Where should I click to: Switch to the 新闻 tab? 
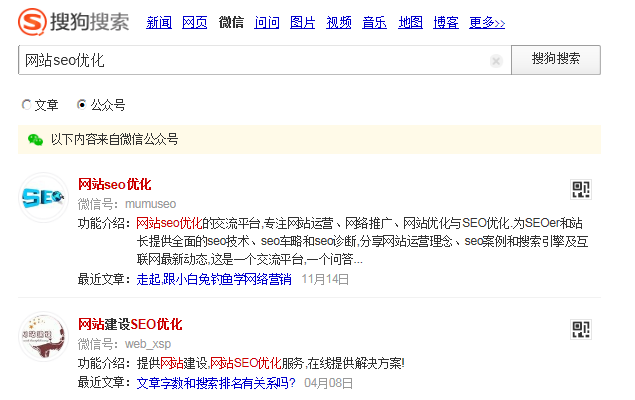coord(159,22)
